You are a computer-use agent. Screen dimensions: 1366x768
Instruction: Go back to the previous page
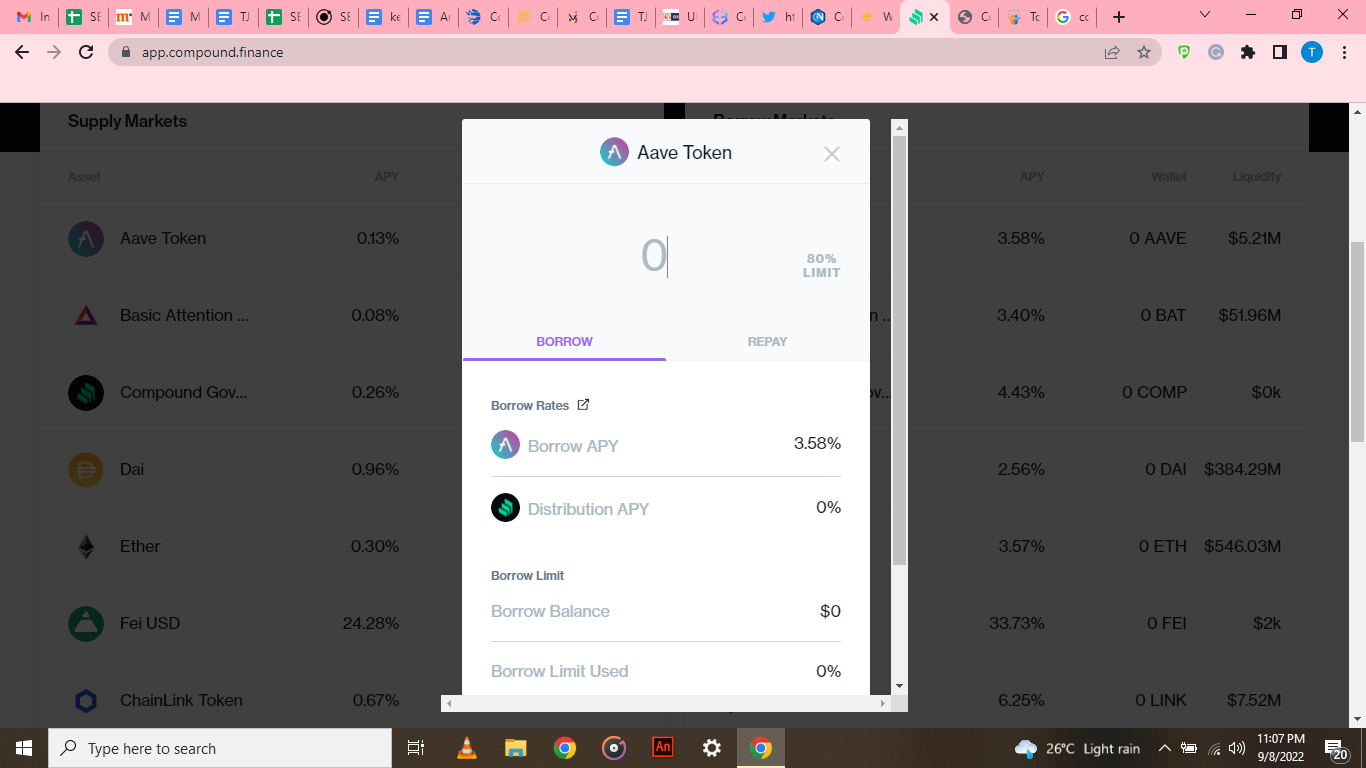click(x=23, y=52)
